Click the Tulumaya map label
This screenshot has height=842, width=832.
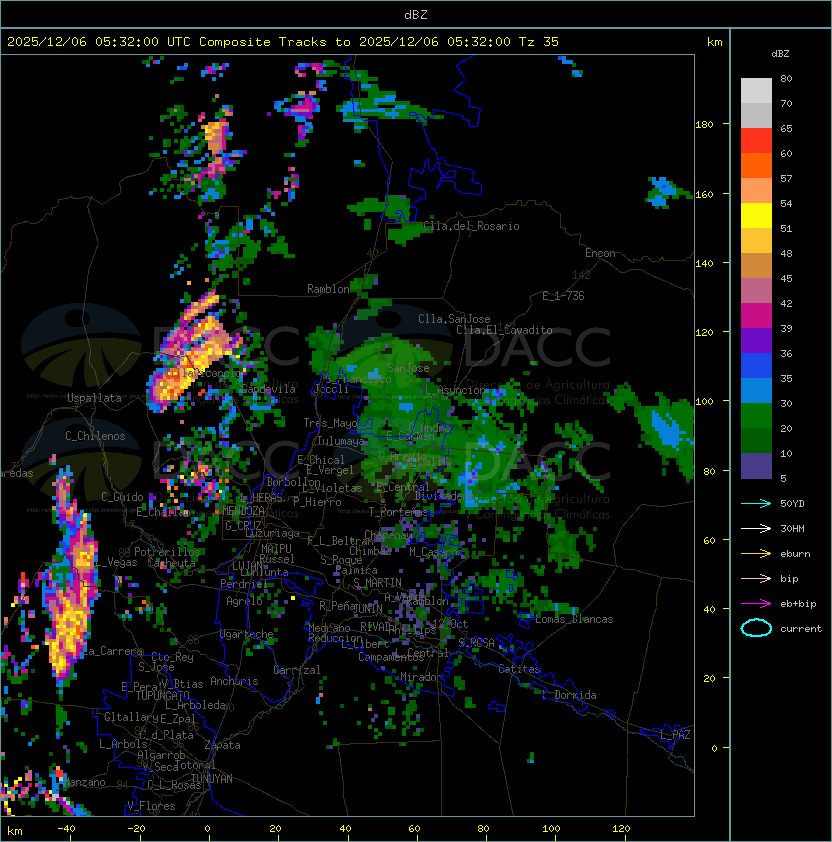341,441
